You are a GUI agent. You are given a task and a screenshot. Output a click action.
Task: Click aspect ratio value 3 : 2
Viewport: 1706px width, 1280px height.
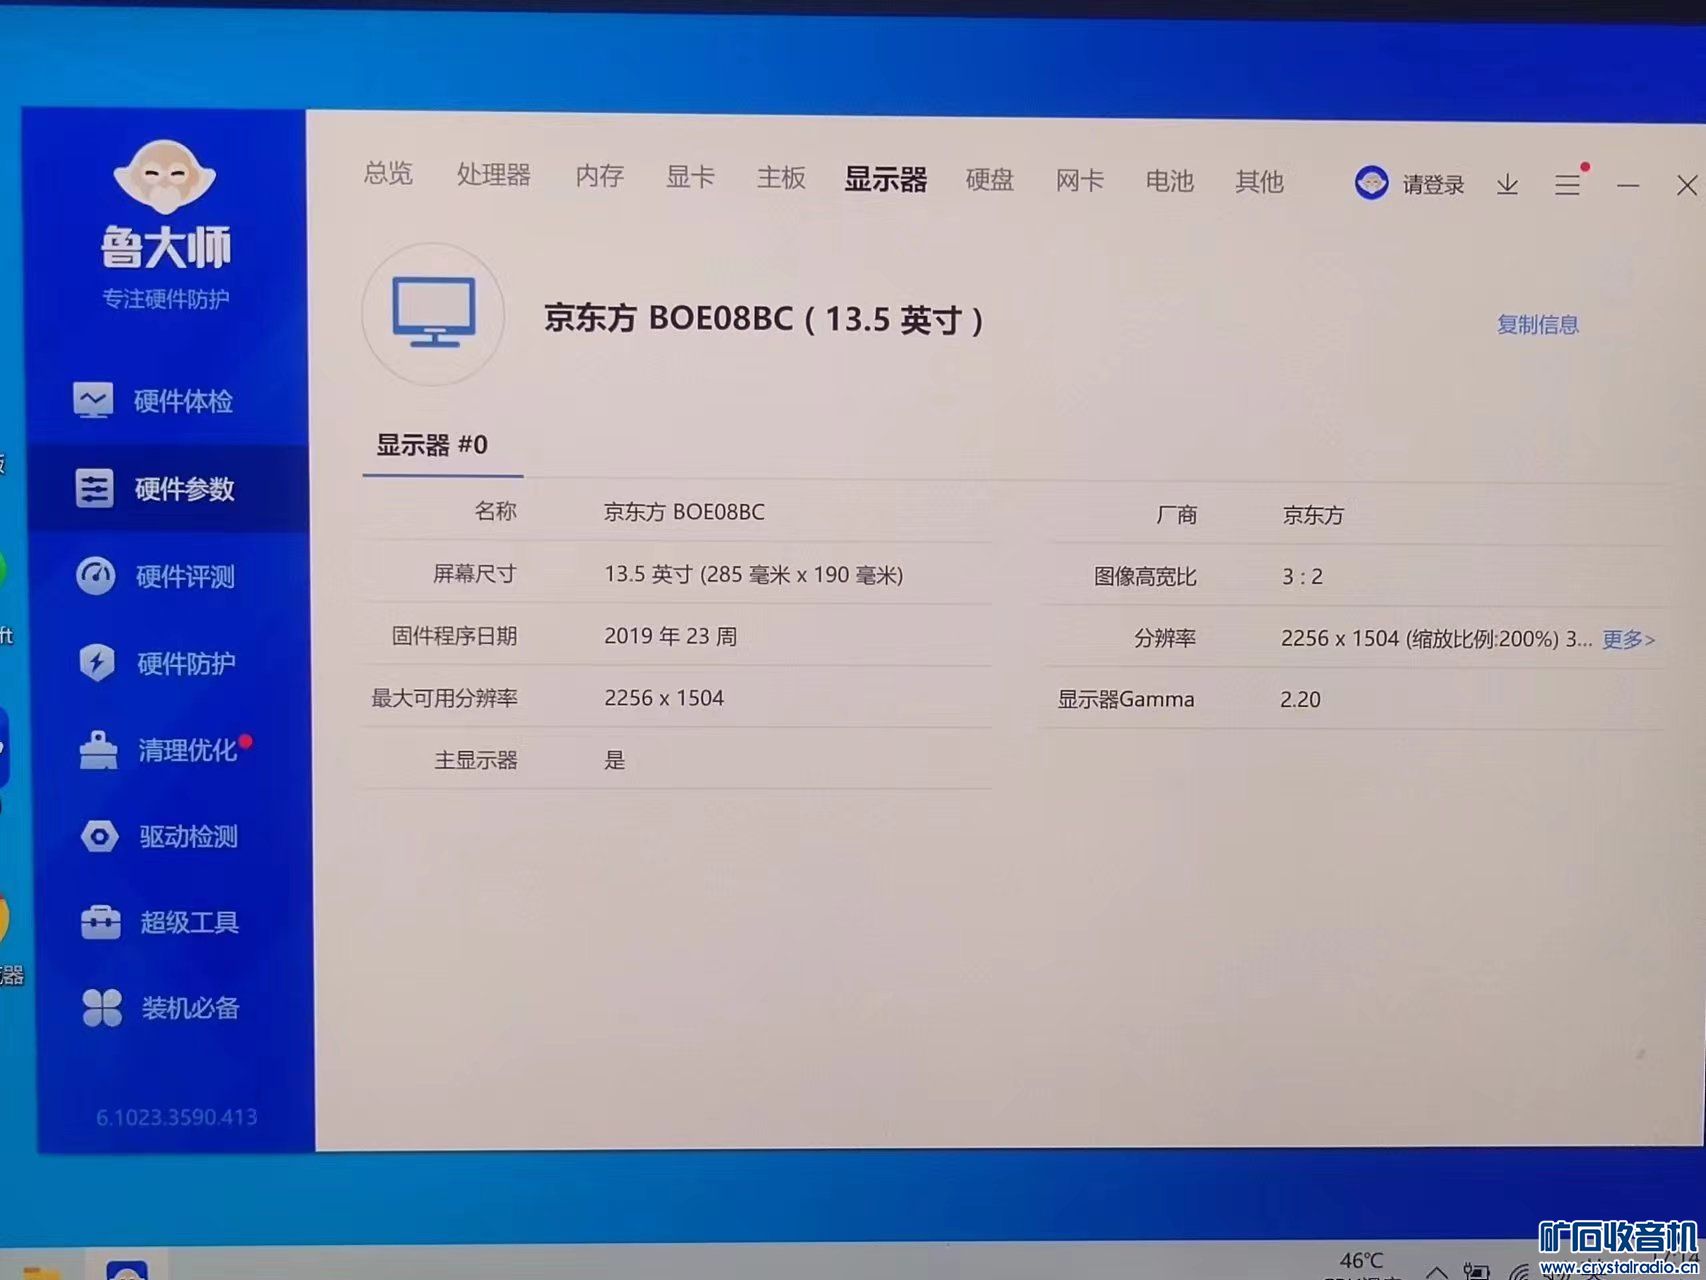[1302, 577]
